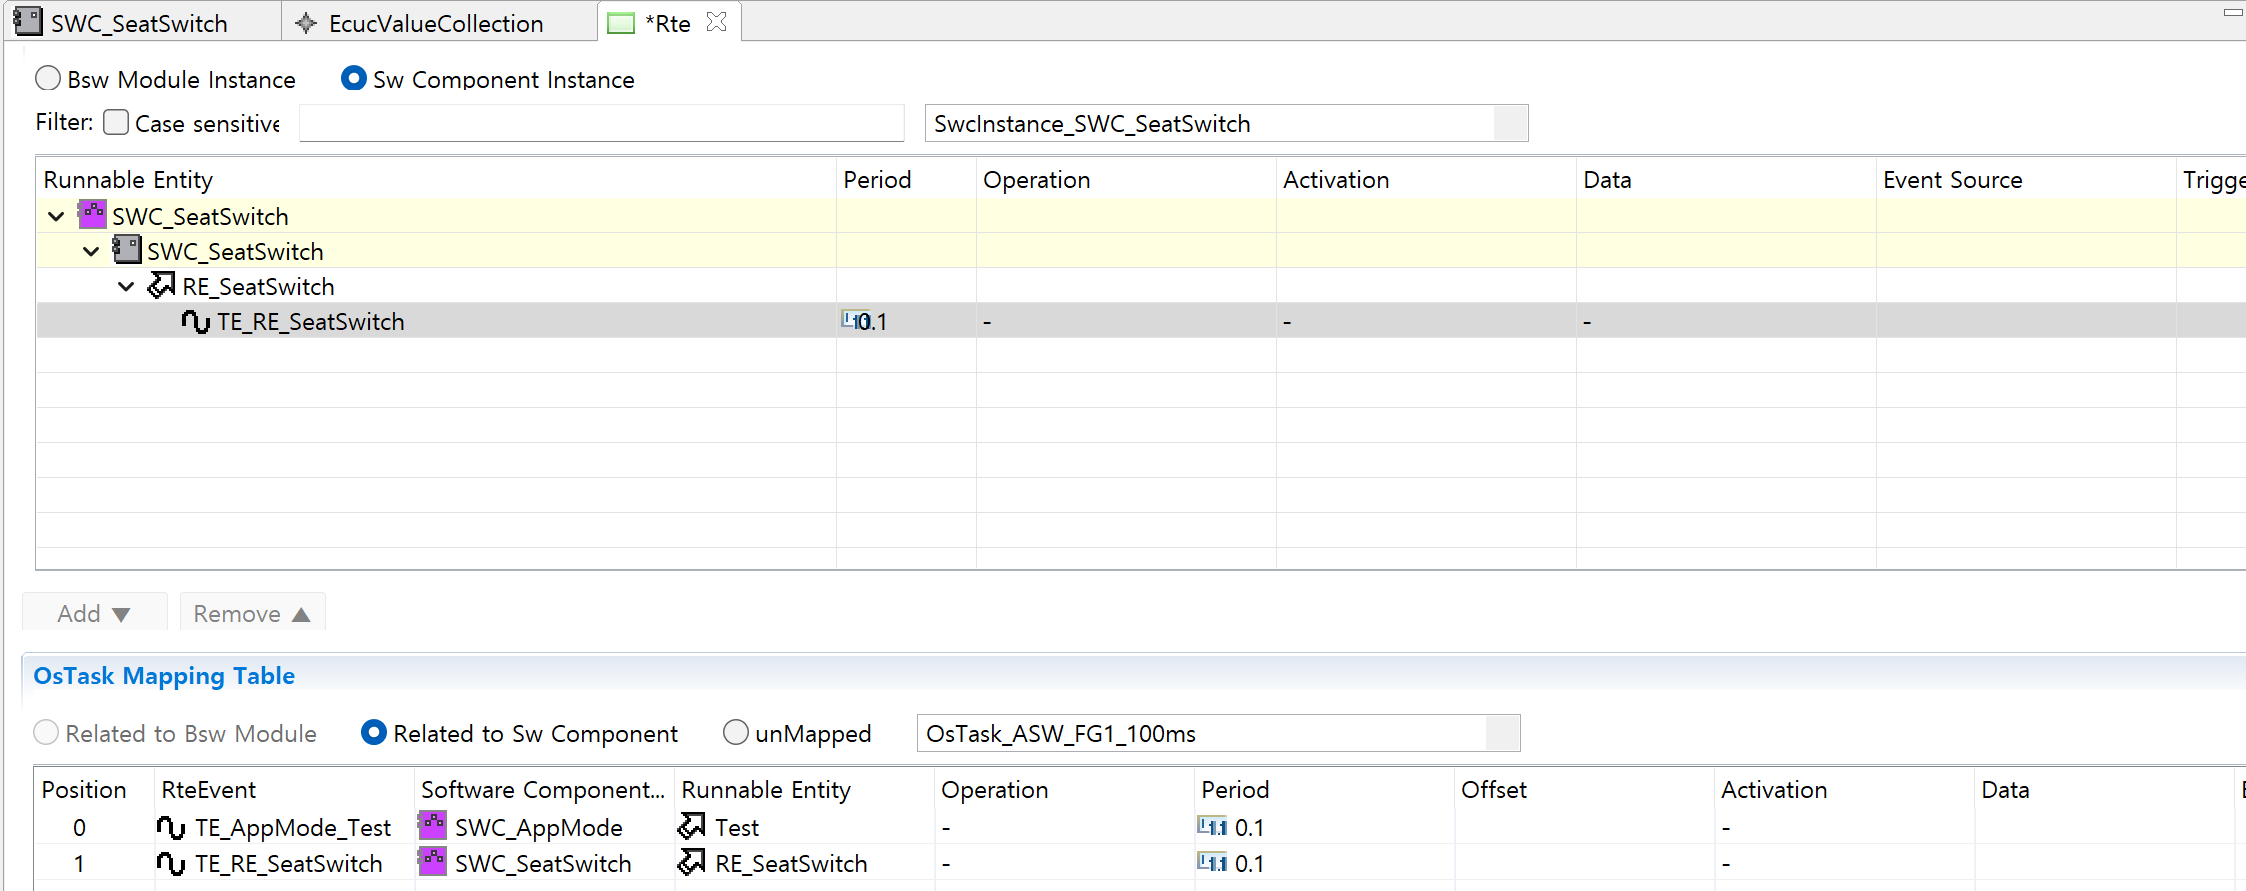The width and height of the screenshot is (2246, 891).
Task: Click the Filter text input field
Action: 601,123
